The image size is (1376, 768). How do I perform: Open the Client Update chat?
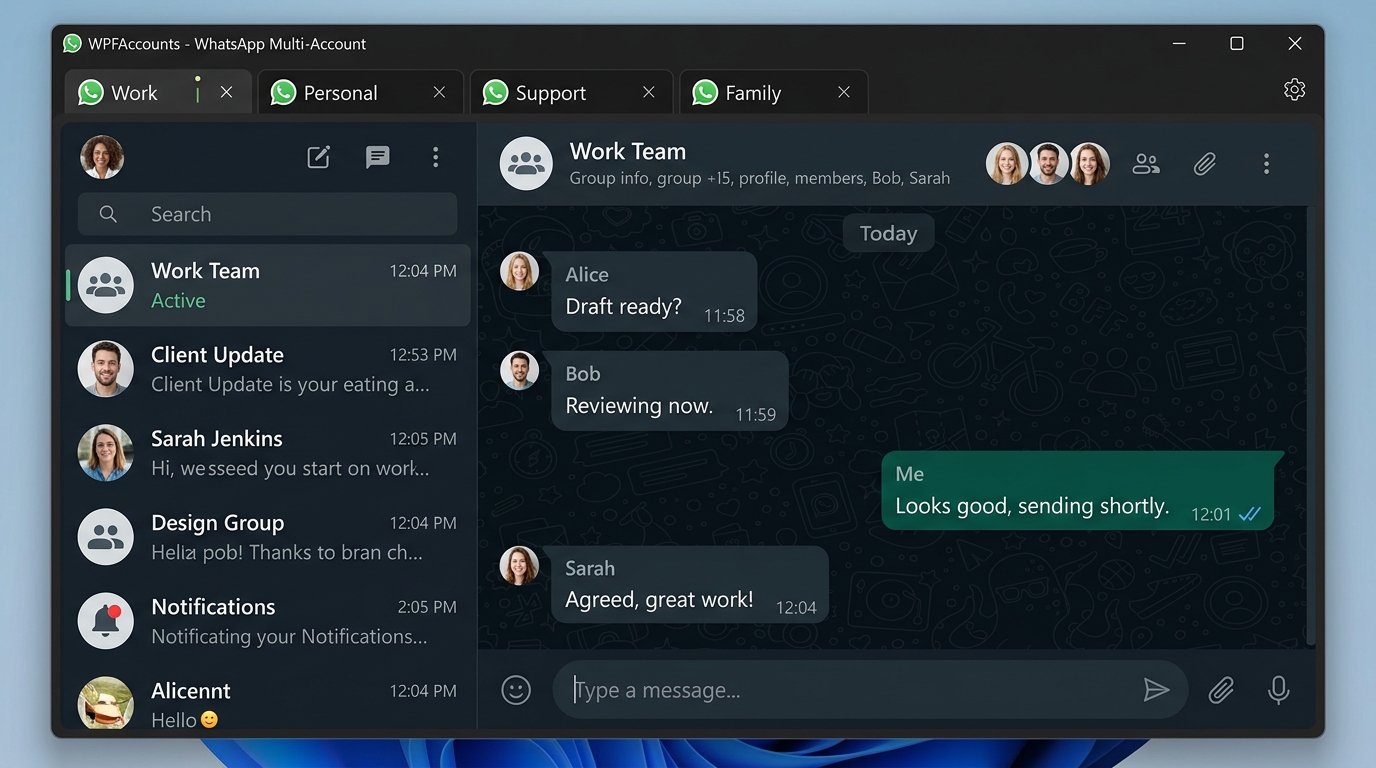coord(267,369)
